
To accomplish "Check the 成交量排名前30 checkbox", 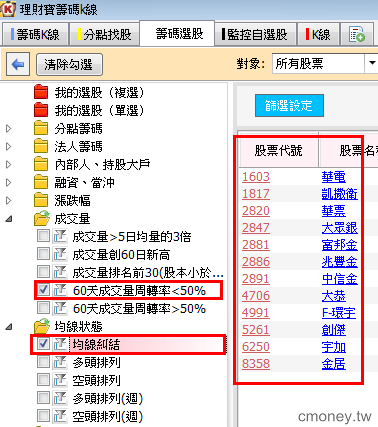I will point(43,272).
